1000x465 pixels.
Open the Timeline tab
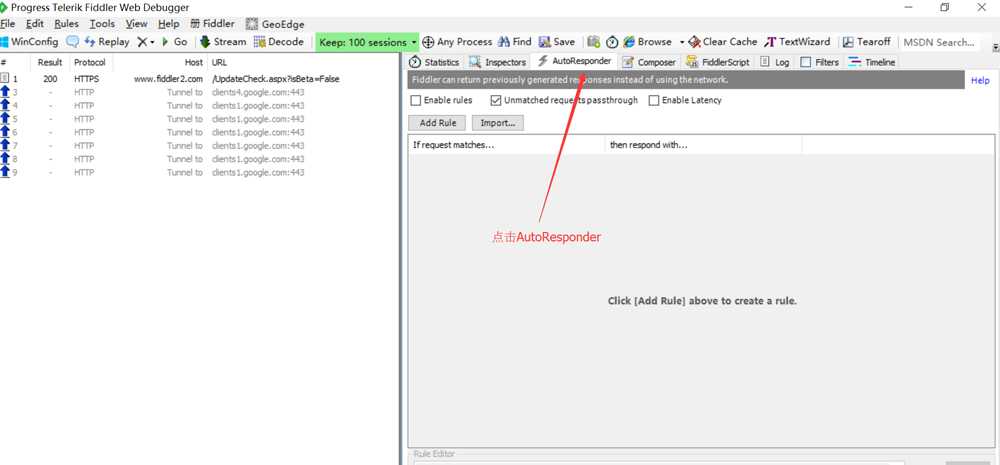click(871, 62)
